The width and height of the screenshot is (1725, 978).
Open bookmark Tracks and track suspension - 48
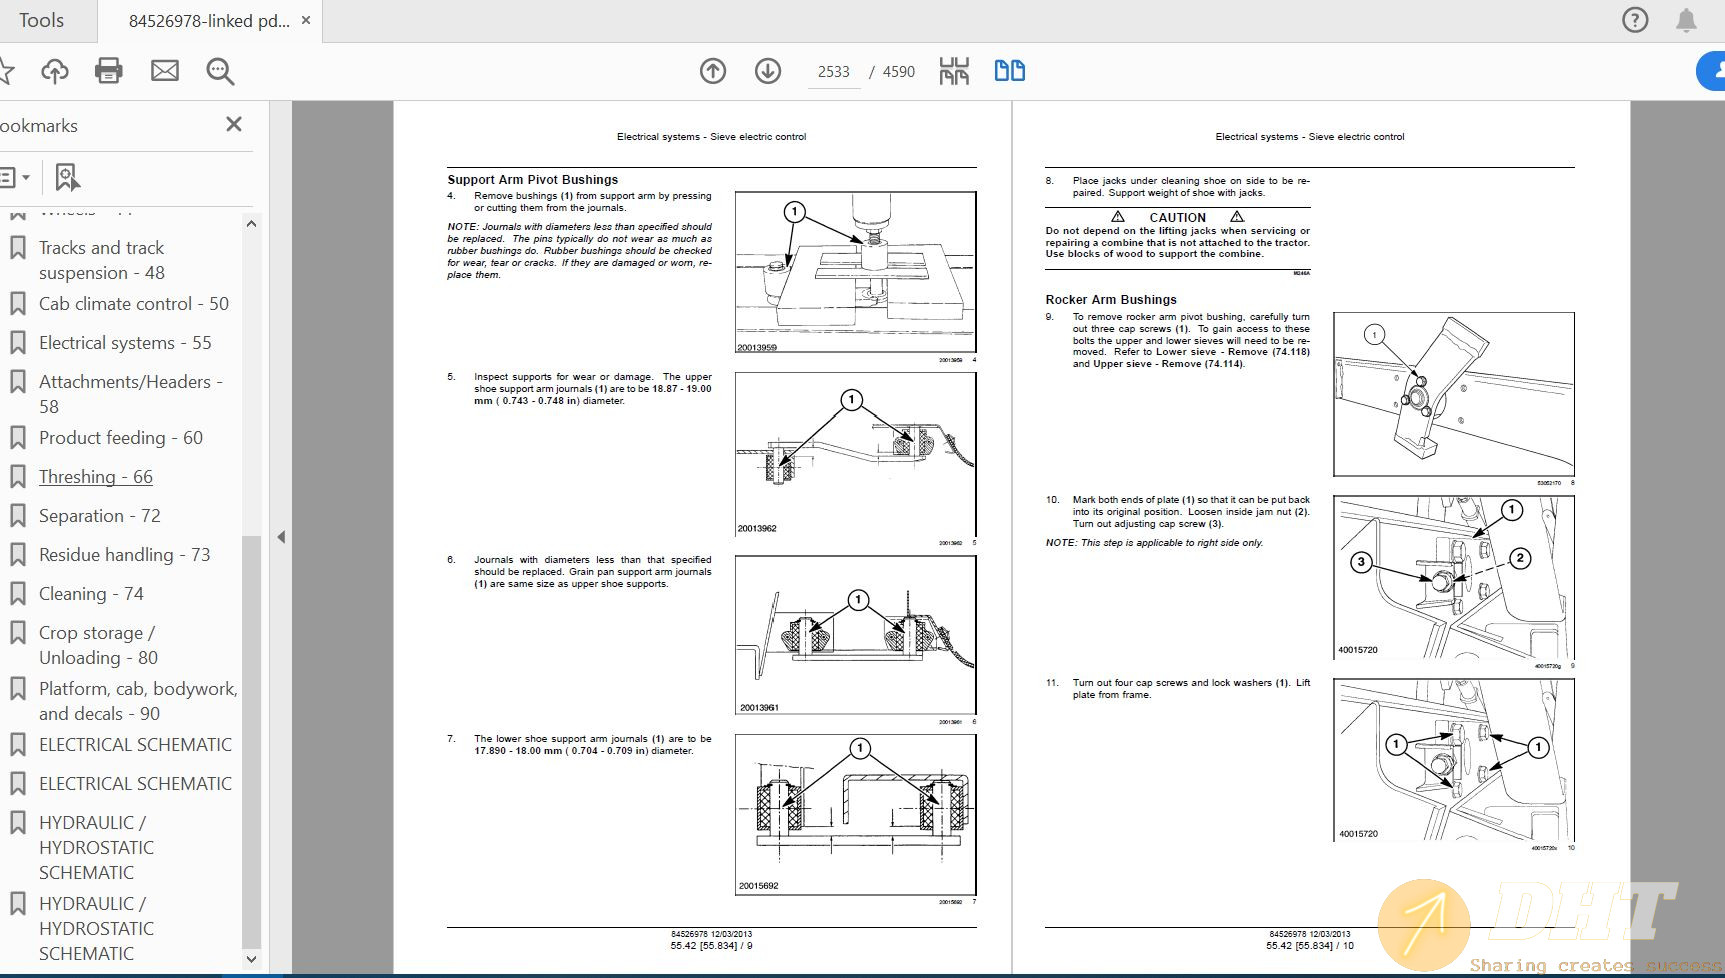[x=102, y=260]
